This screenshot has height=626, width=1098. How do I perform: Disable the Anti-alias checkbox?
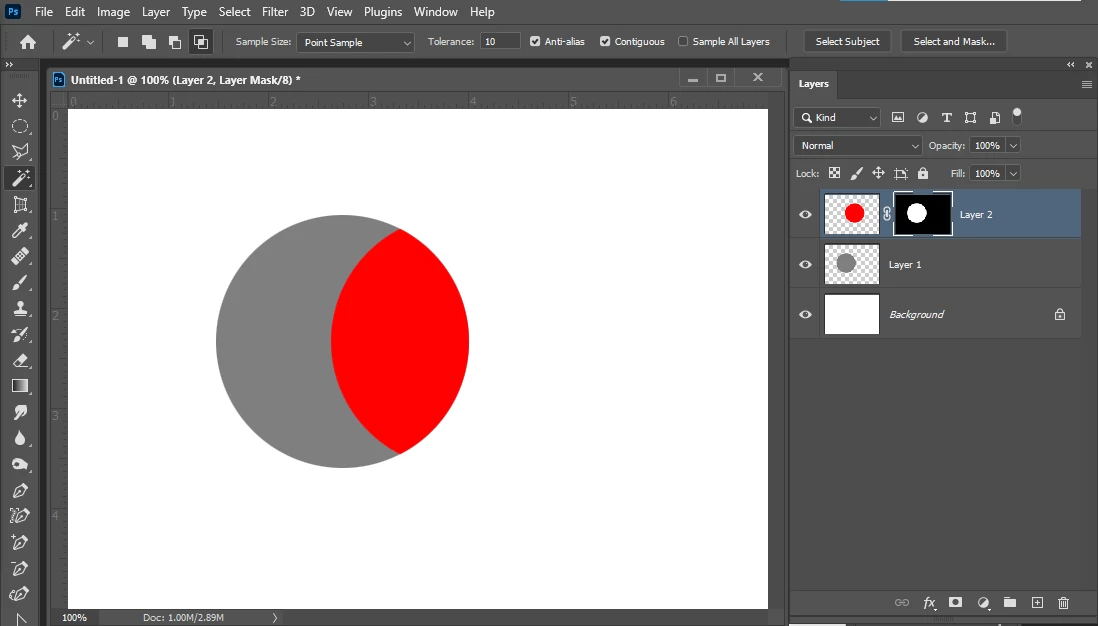pos(535,41)
